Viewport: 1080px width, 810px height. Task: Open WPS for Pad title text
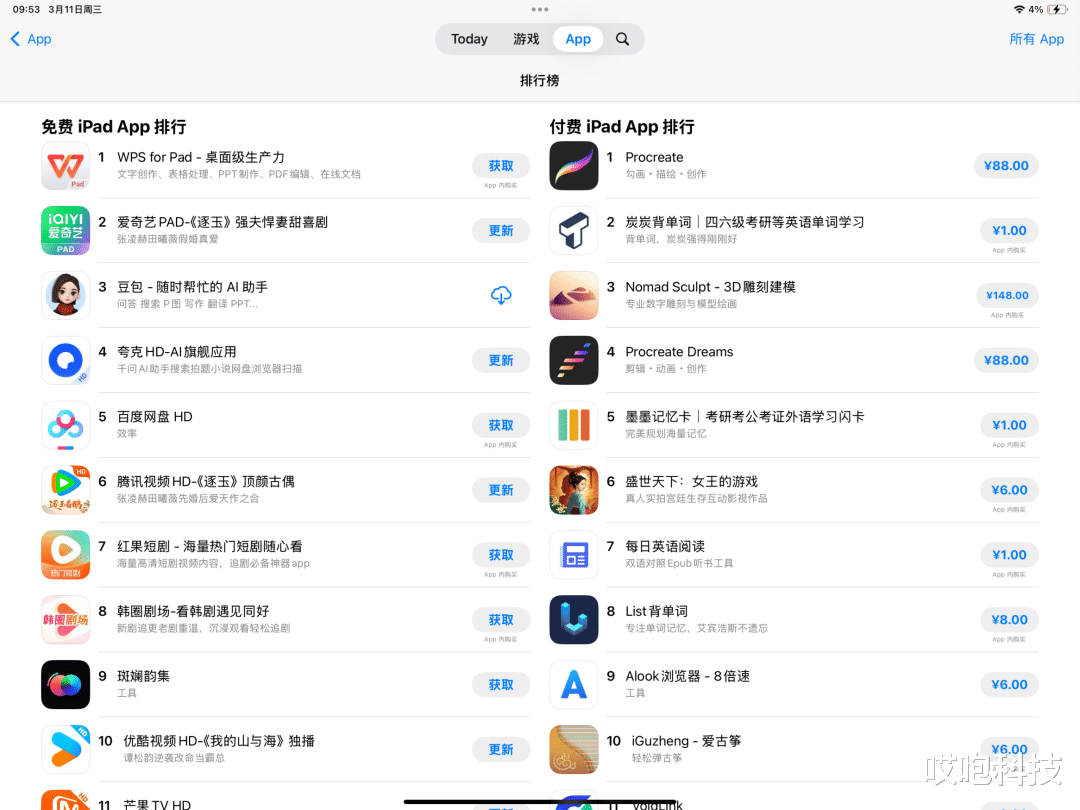[x=200, y=158]
